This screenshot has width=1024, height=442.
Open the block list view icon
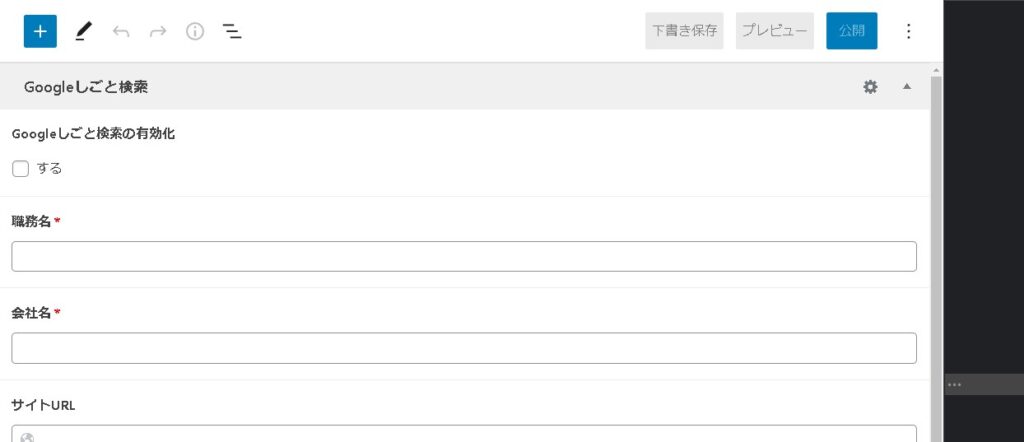232,31
